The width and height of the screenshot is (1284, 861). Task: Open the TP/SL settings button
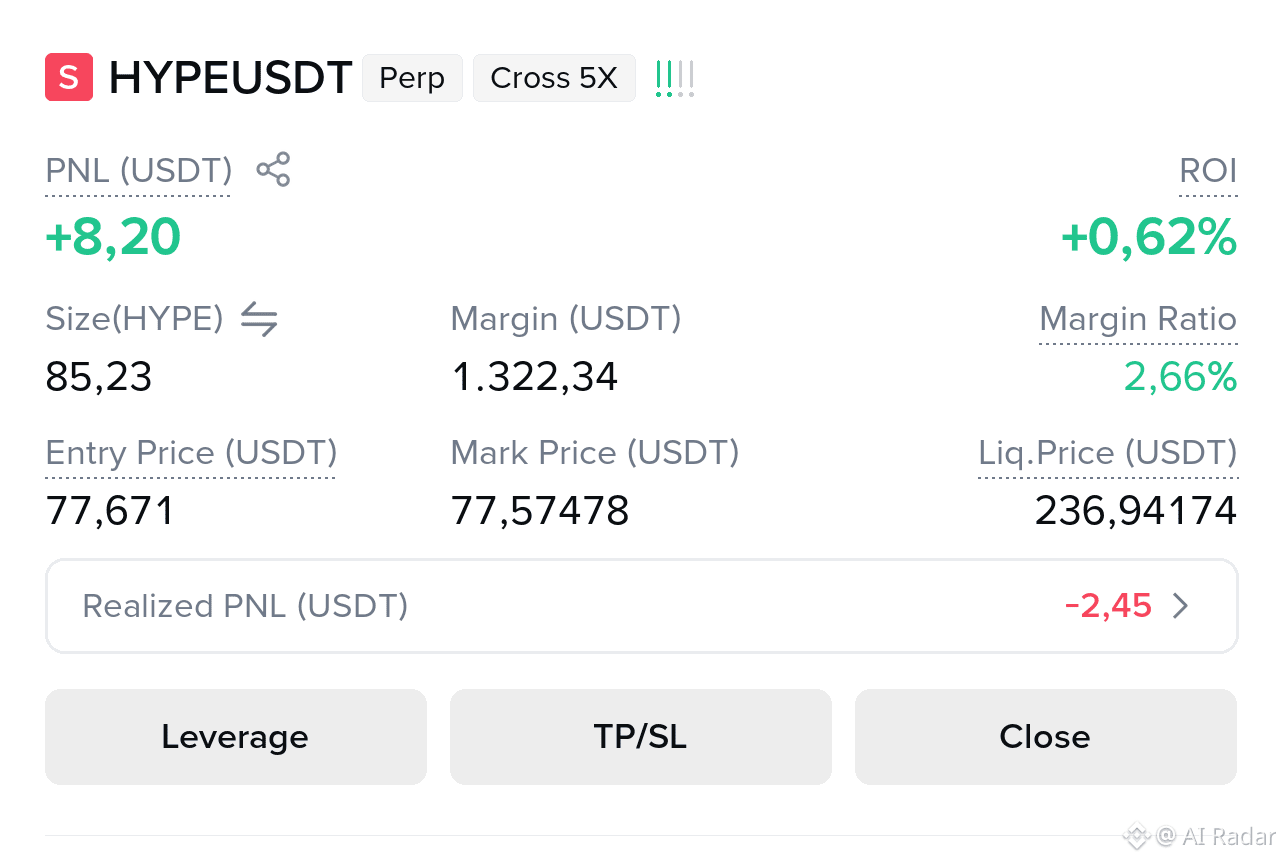click(641, 737)
